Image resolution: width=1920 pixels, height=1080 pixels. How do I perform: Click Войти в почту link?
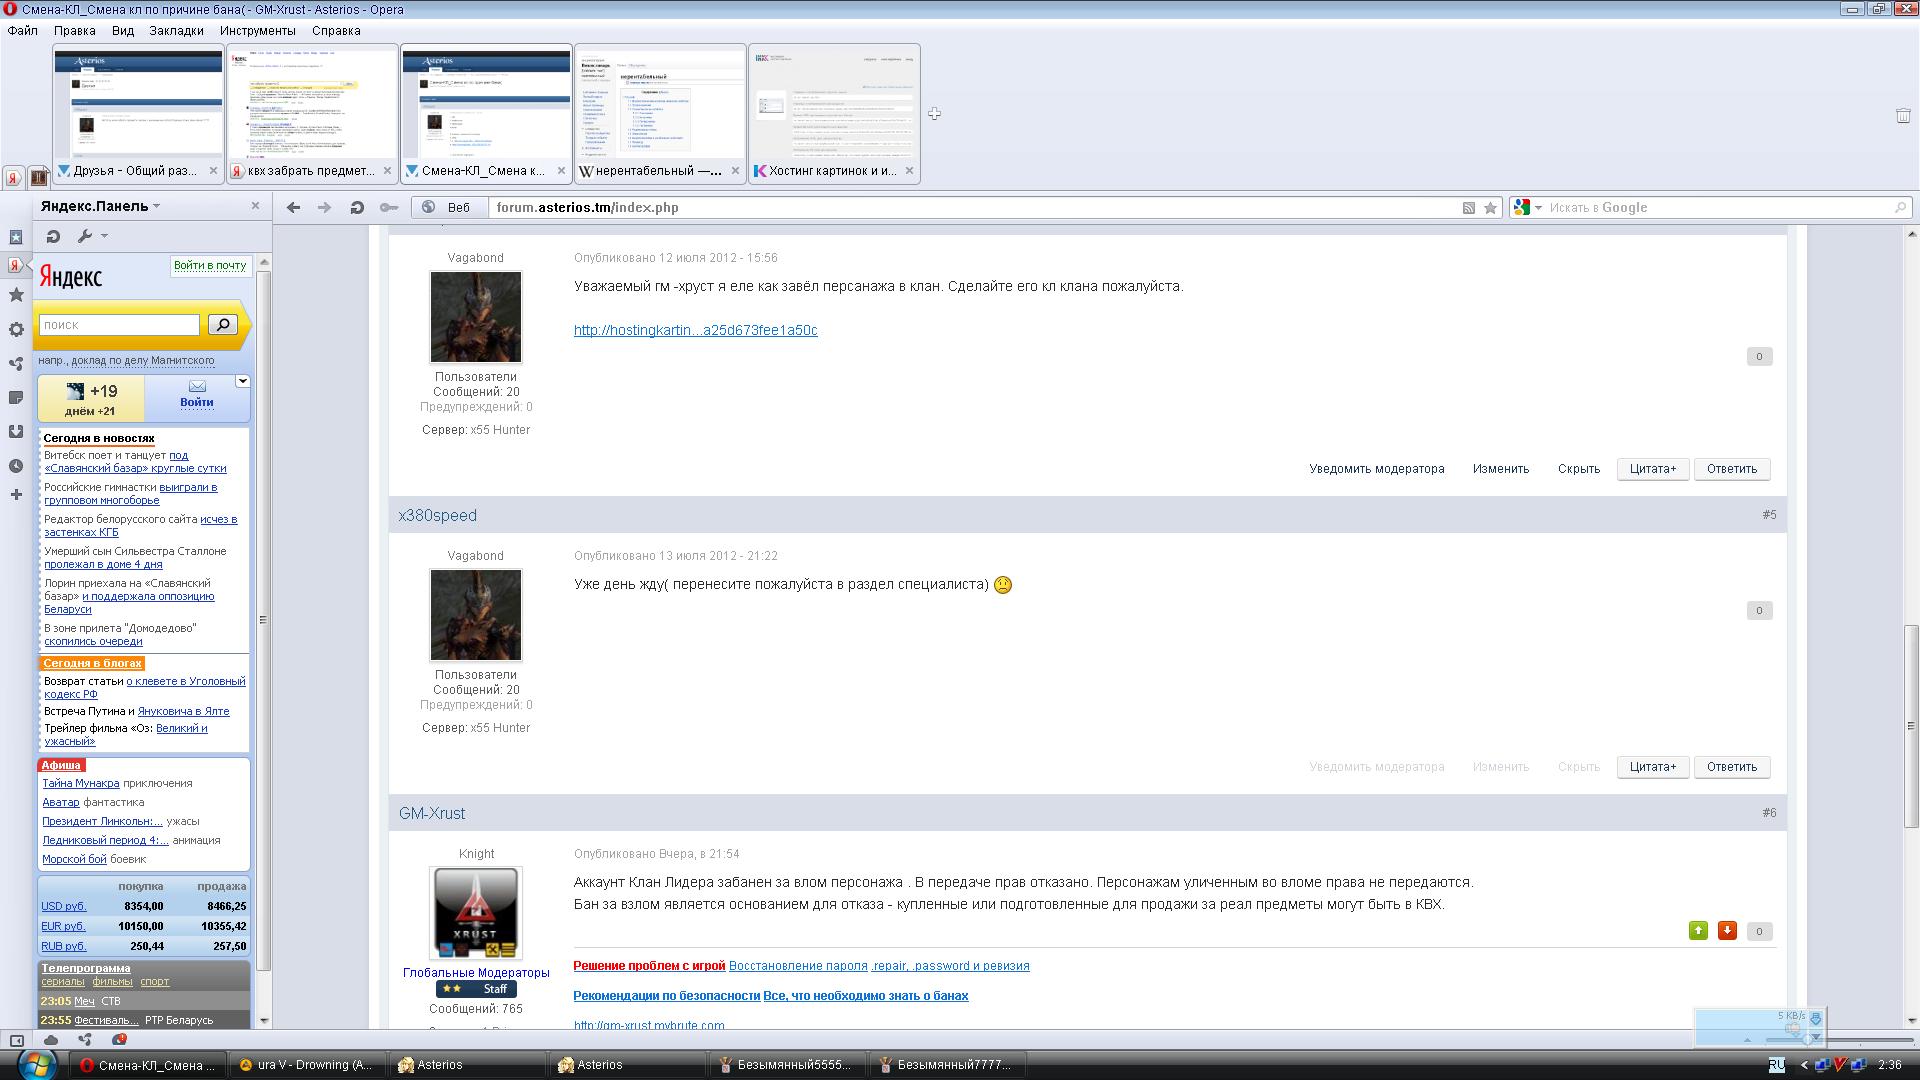point(209,265)
